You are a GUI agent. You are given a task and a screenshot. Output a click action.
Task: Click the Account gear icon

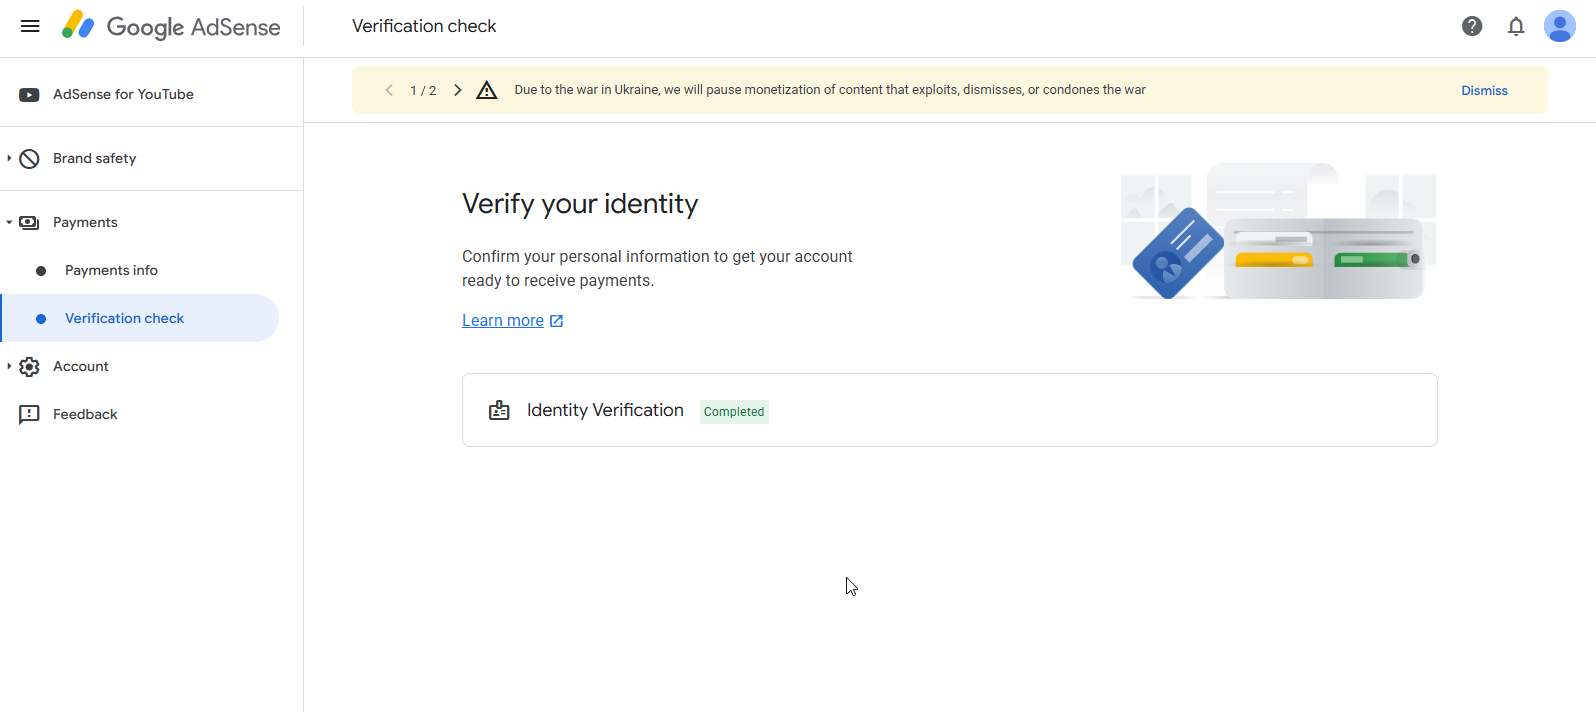tap(29, 367)
